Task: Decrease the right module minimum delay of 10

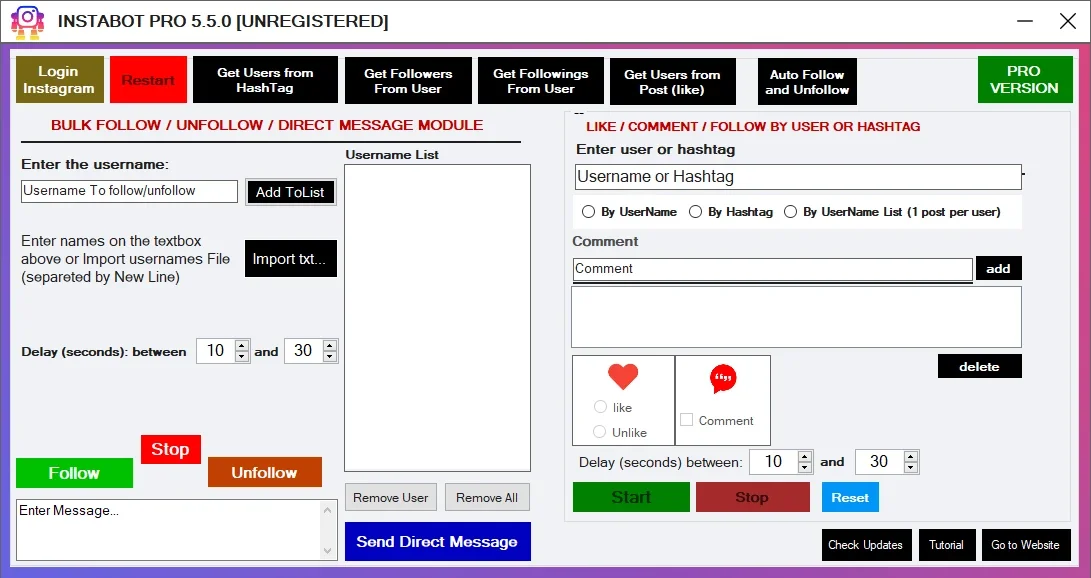Action: [805, 467]
